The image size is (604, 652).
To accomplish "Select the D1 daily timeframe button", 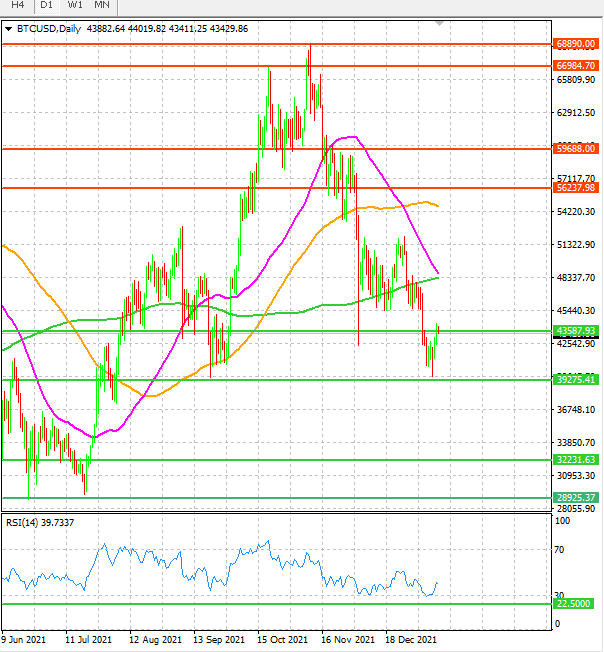I will [x=47, y=5].
